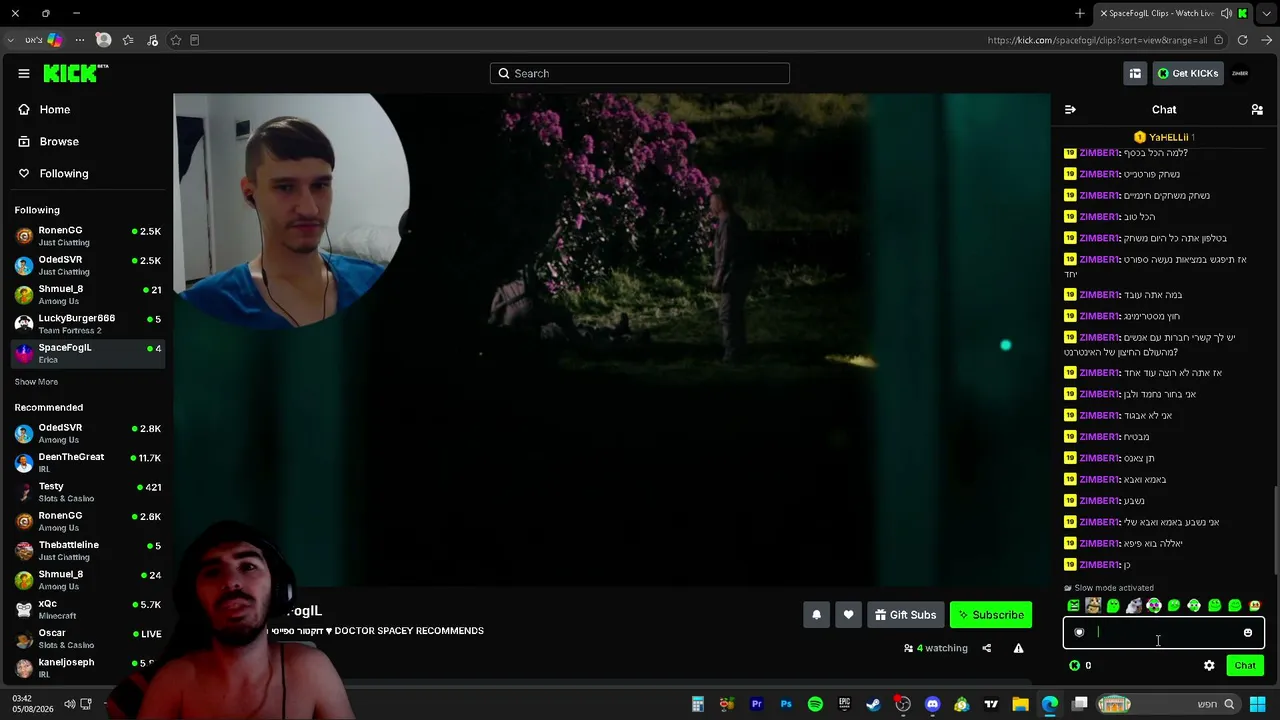Image resolution: width=1280 pixels, height=720 pixels.
Task: Subscribe to the channel
Action: (x=991, y=615)
